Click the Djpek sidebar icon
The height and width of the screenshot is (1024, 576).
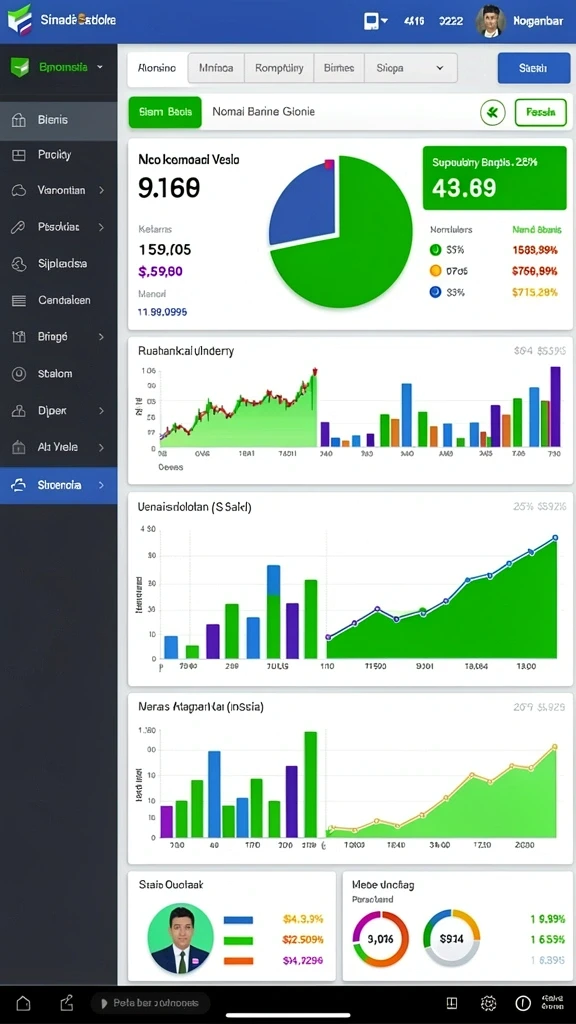click(x=19, y=411)
